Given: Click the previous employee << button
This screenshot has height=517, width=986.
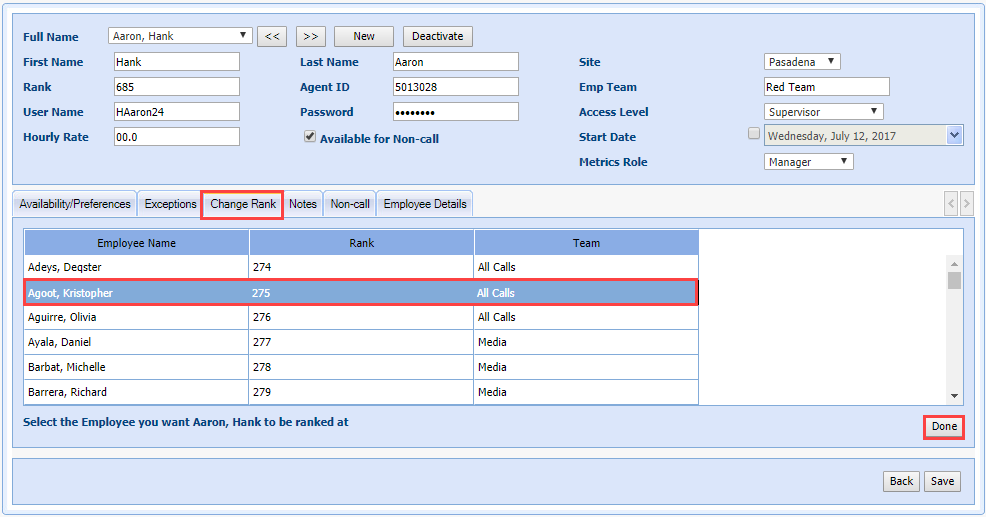Looking at the screenshot, I should [272, 36].
